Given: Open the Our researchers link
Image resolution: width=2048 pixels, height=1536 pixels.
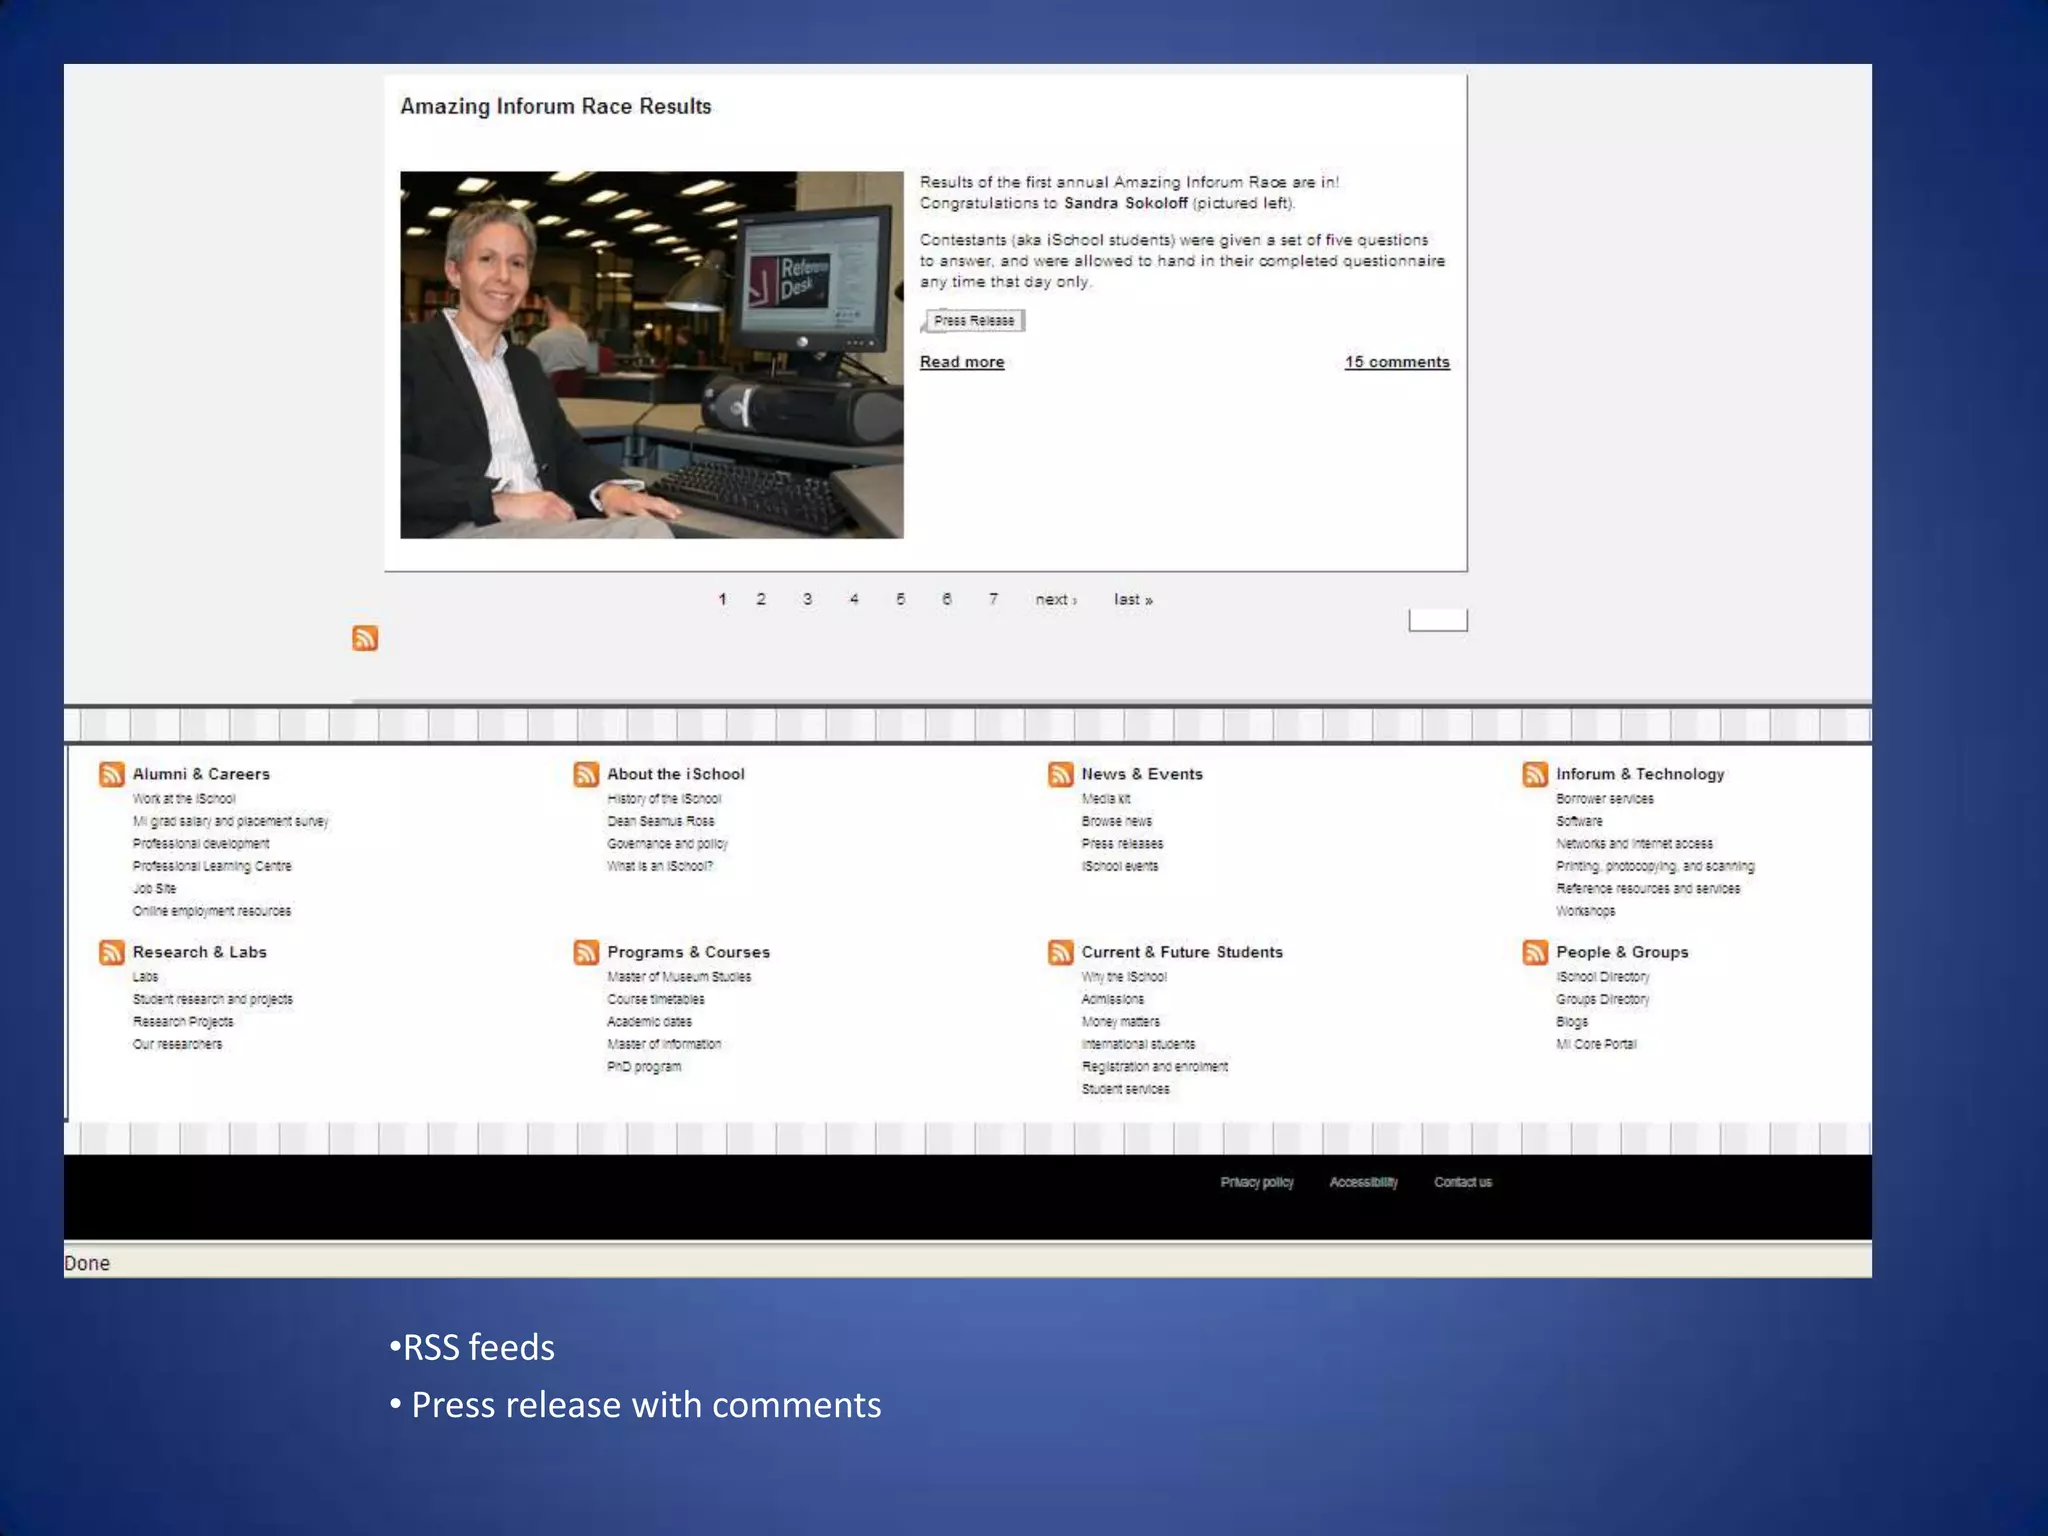Looking at the screenshot, I should 178,1044.
